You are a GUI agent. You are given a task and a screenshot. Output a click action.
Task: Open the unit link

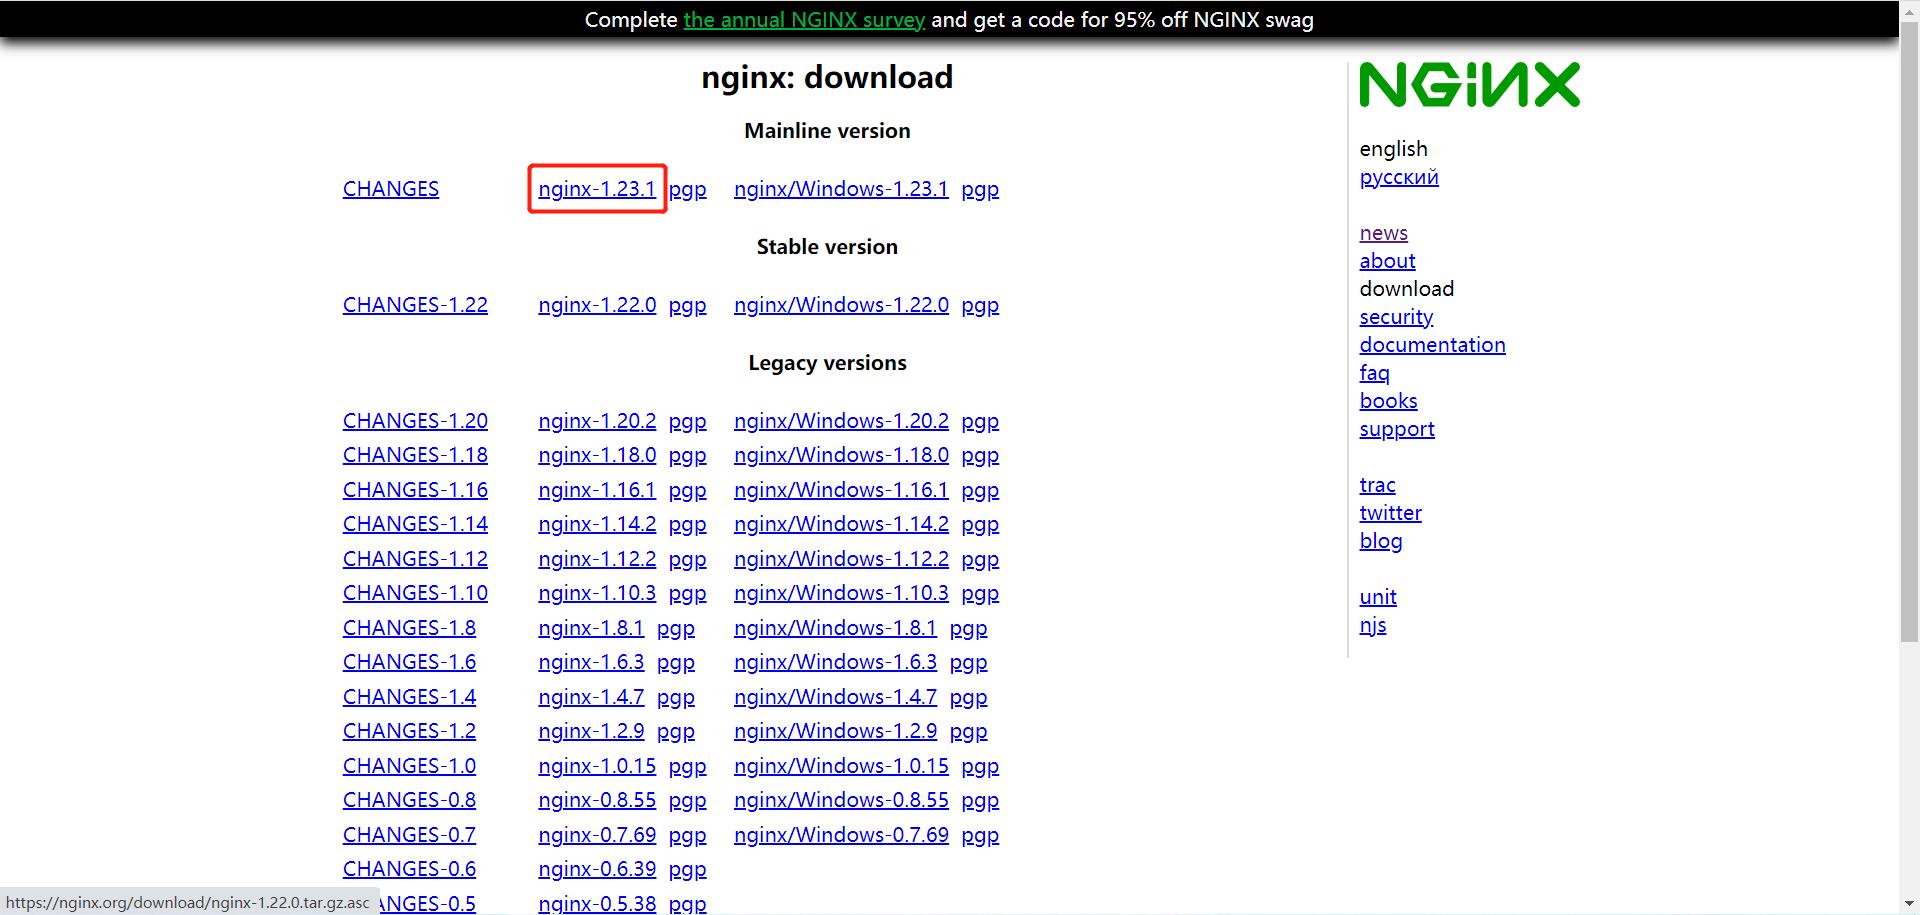click(1377, 597)
